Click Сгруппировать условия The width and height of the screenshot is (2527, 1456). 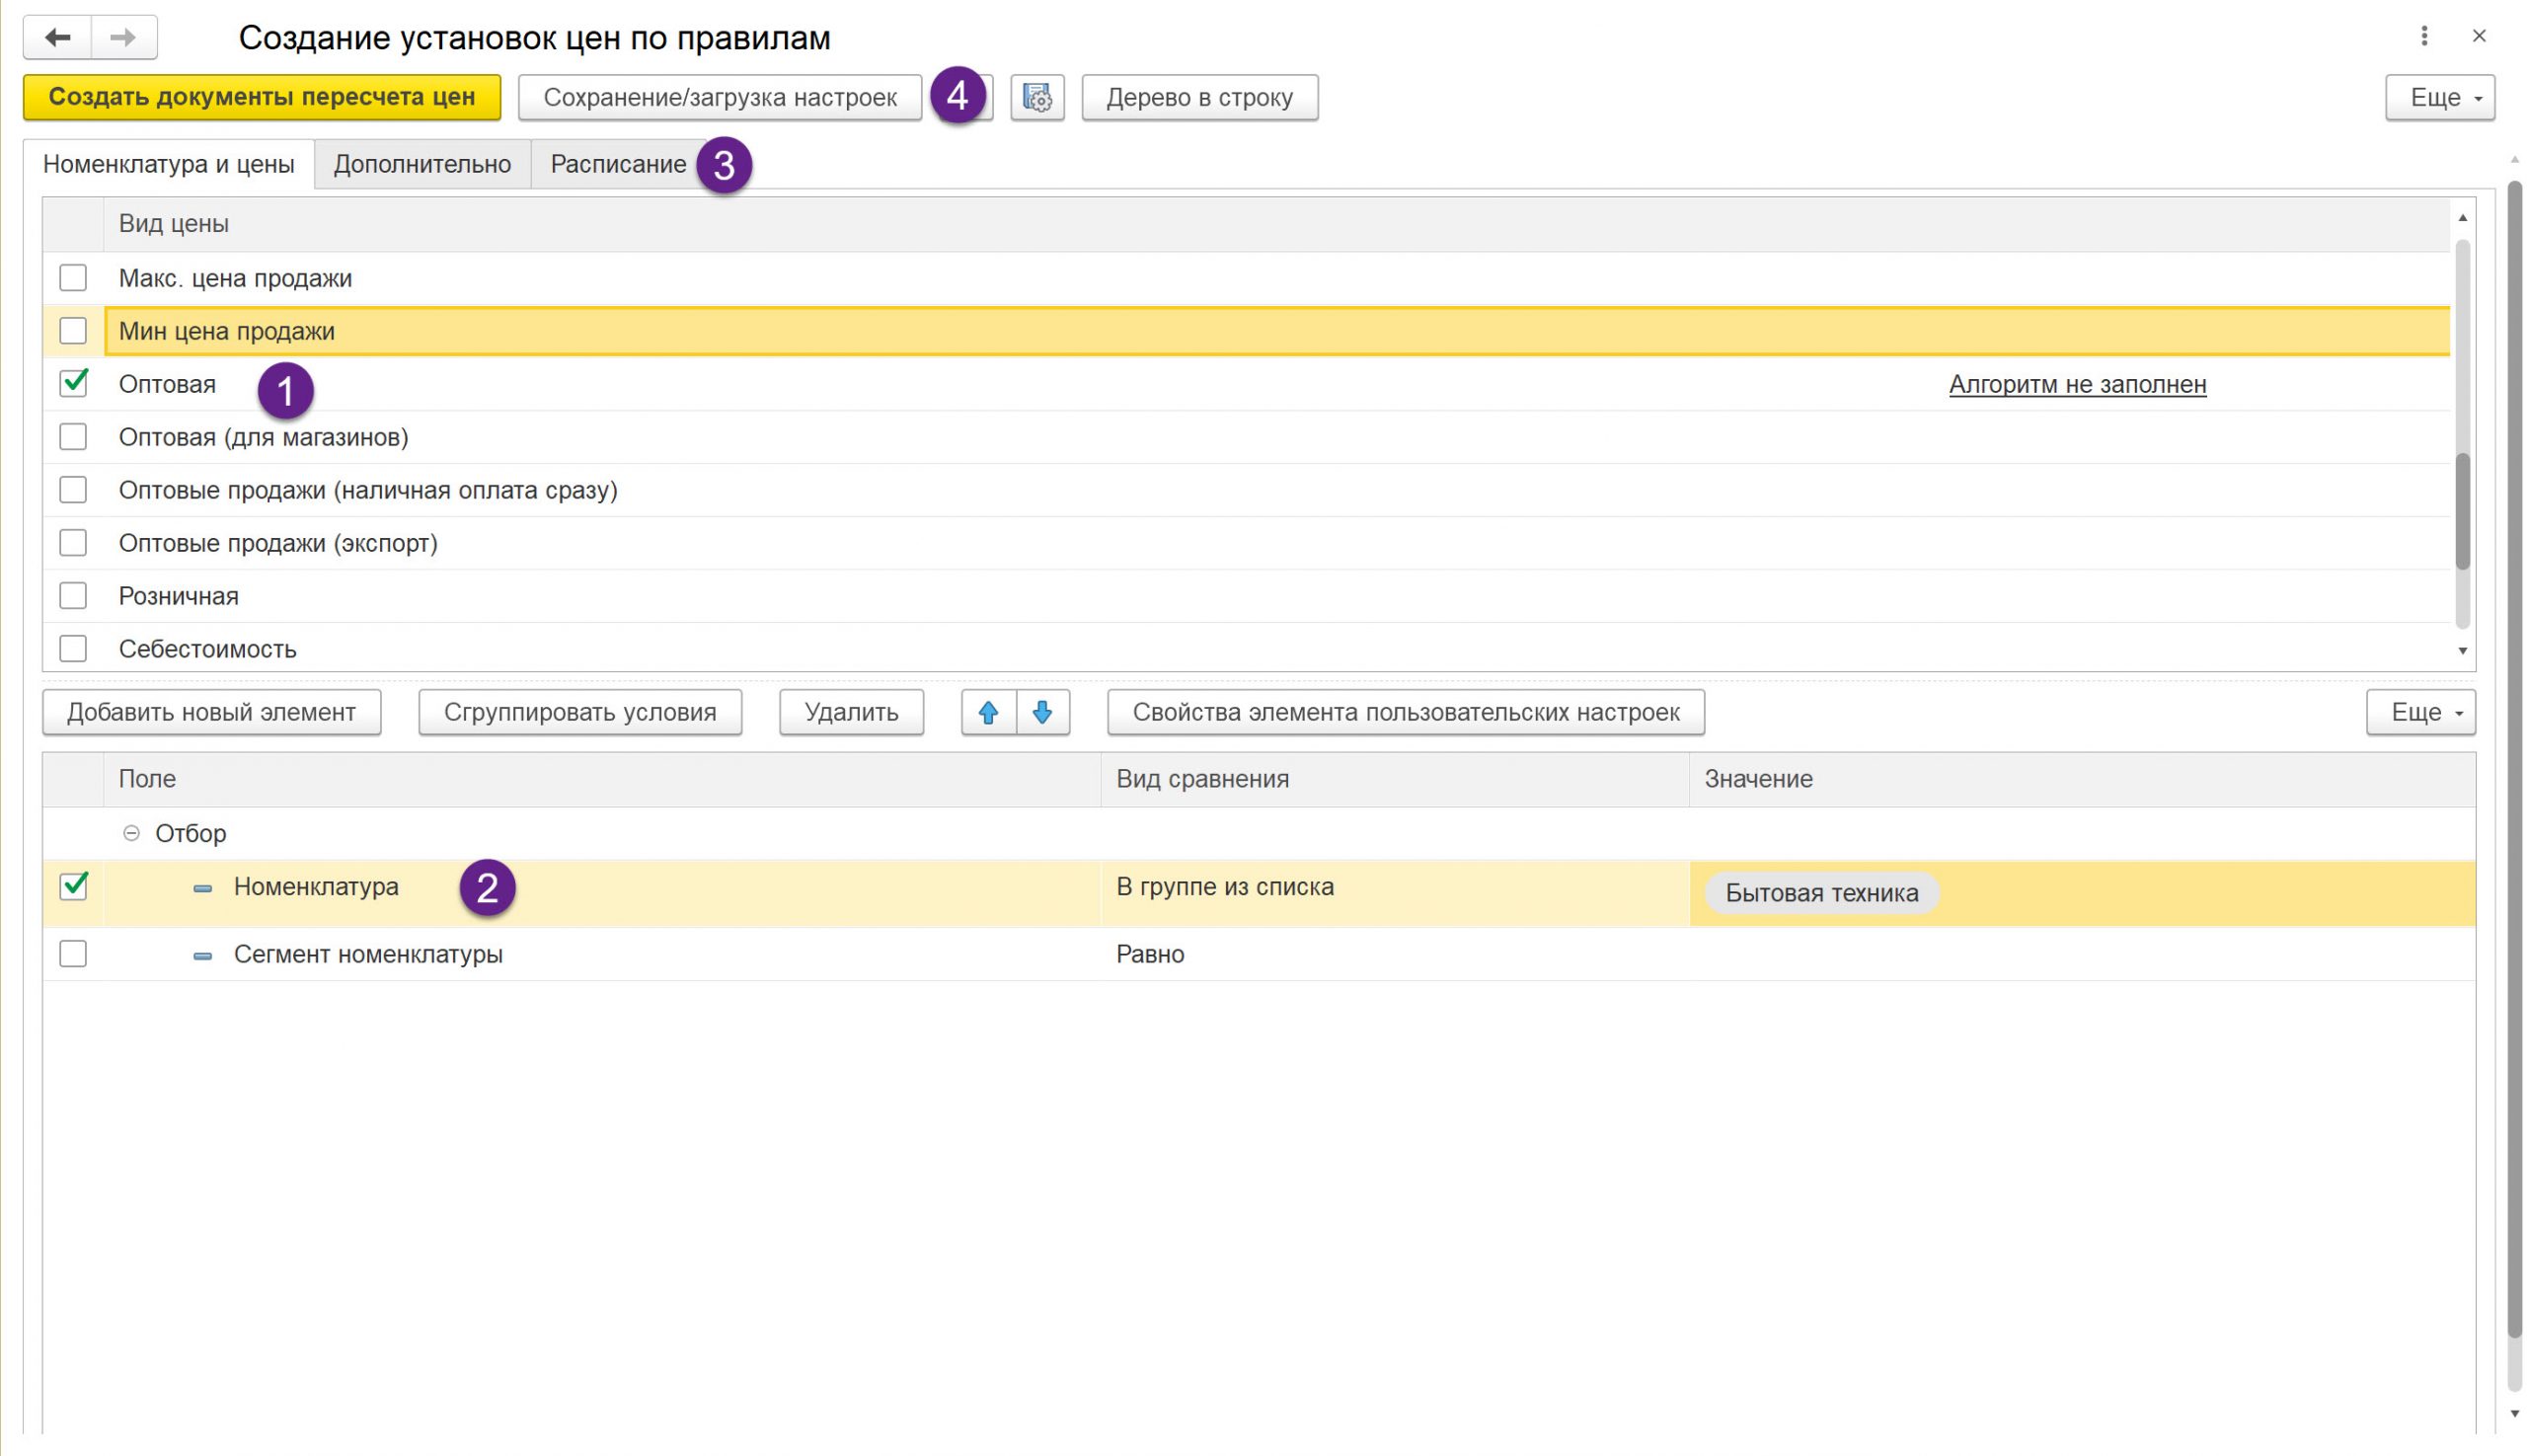tap(580, 712)
